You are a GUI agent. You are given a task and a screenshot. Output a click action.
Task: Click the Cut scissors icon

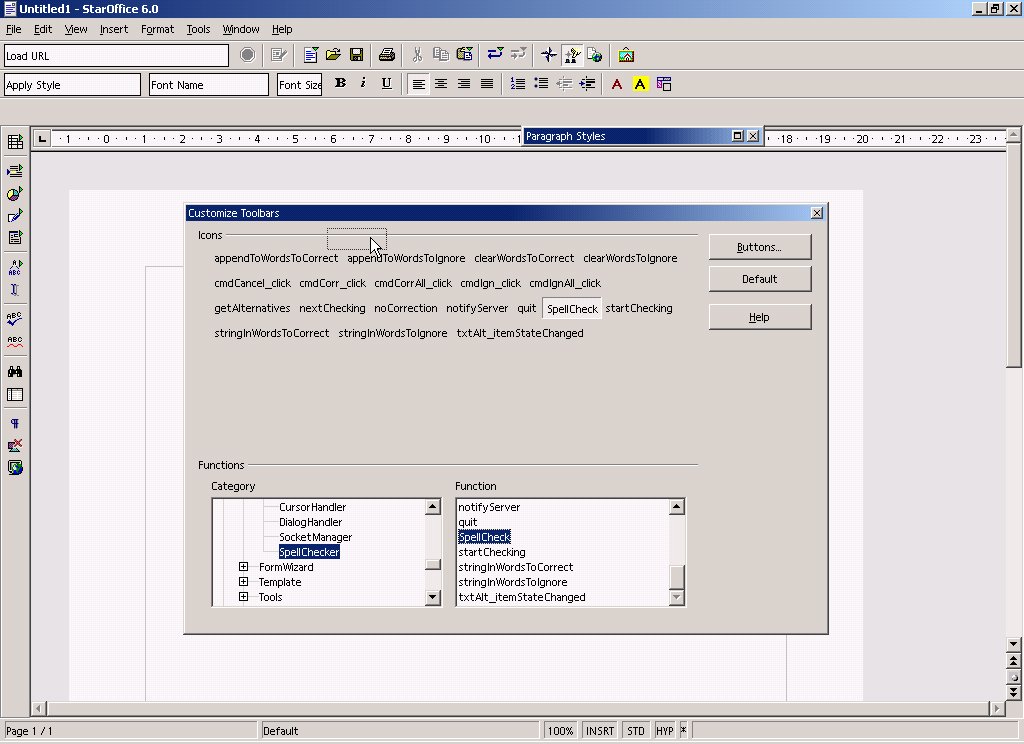[417, 55]
